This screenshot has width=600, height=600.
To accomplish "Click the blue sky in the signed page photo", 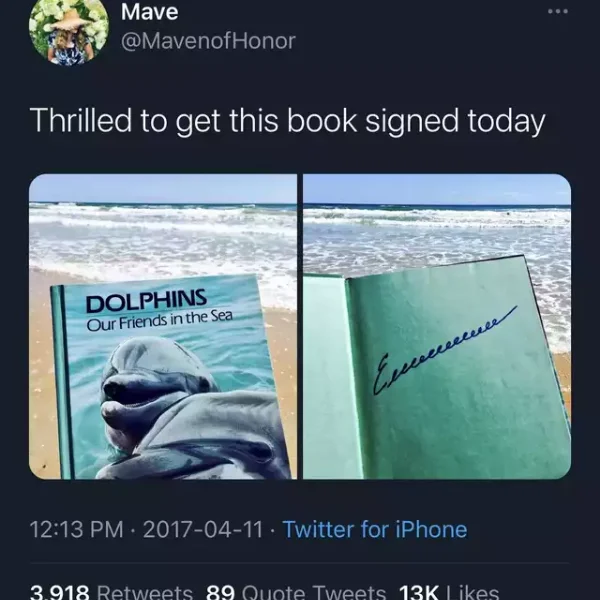I will [437, 189].
